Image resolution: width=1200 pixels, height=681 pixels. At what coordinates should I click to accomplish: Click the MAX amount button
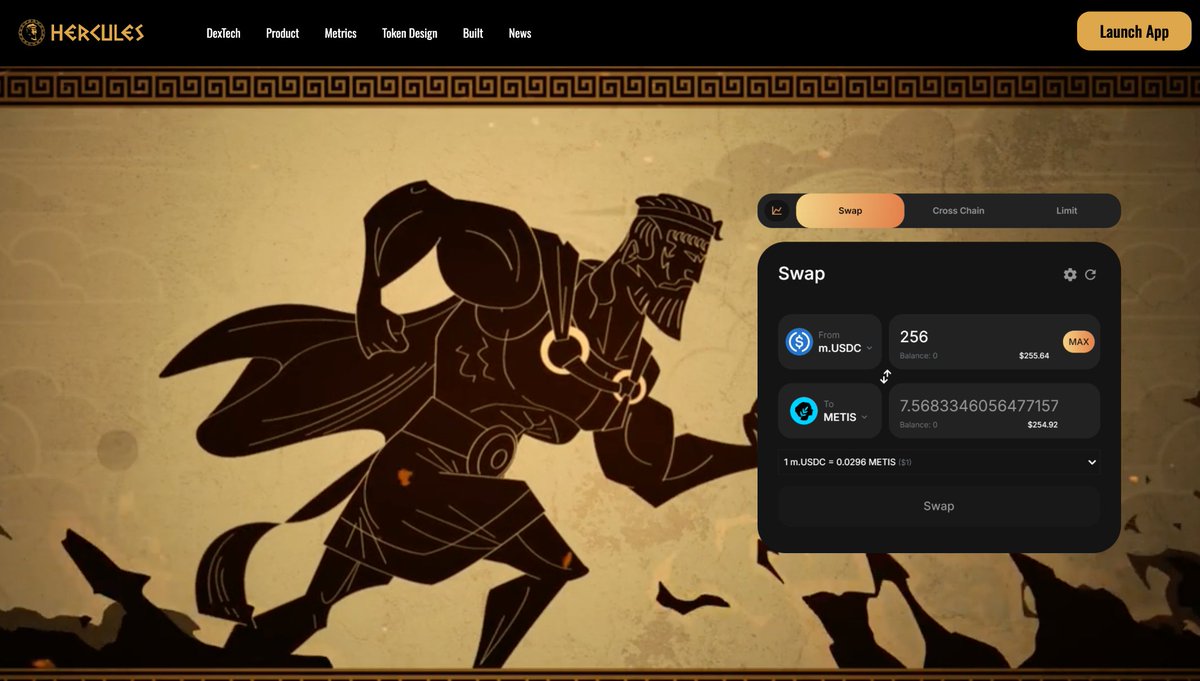[1078, 342]
